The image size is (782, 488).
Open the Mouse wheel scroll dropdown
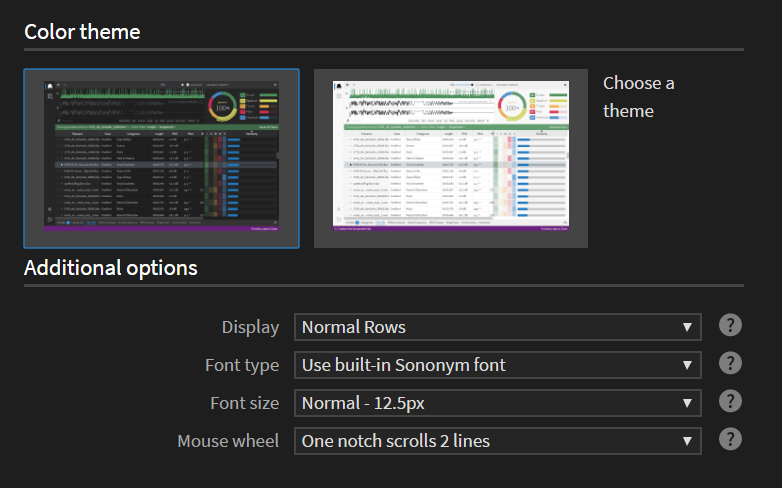click(498, 441)
